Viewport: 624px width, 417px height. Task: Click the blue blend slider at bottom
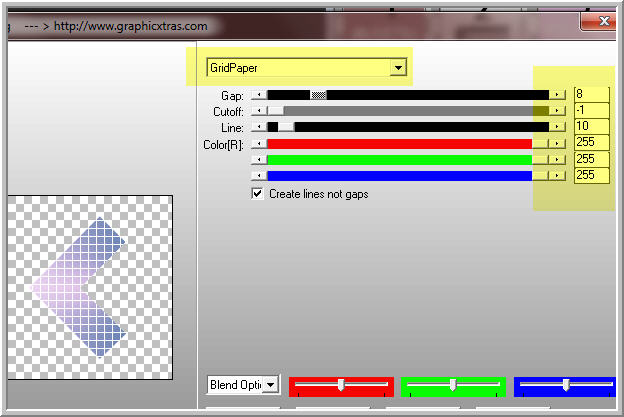pyautogui.click(x=565, y=386)
